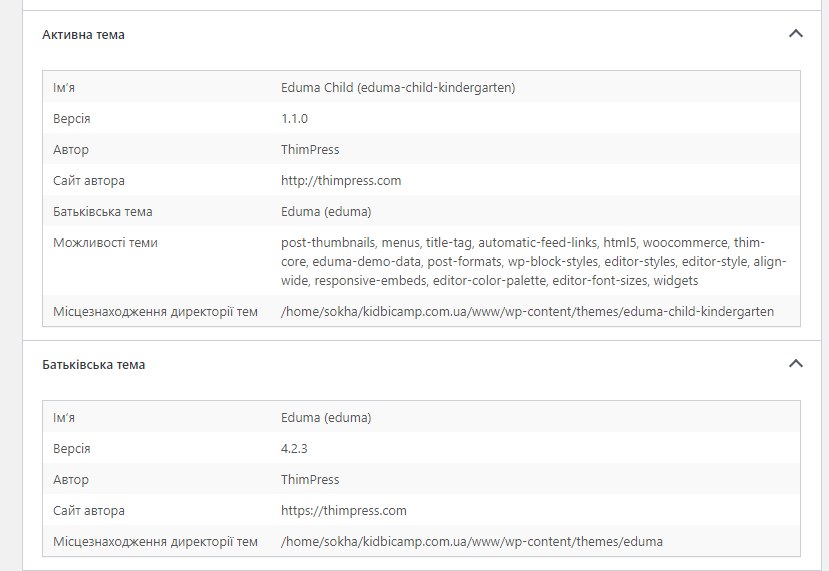Select https://thimpress.com author site value
Image resolution: width=829 pixels, height=571 pixels.
coord(344,511)
